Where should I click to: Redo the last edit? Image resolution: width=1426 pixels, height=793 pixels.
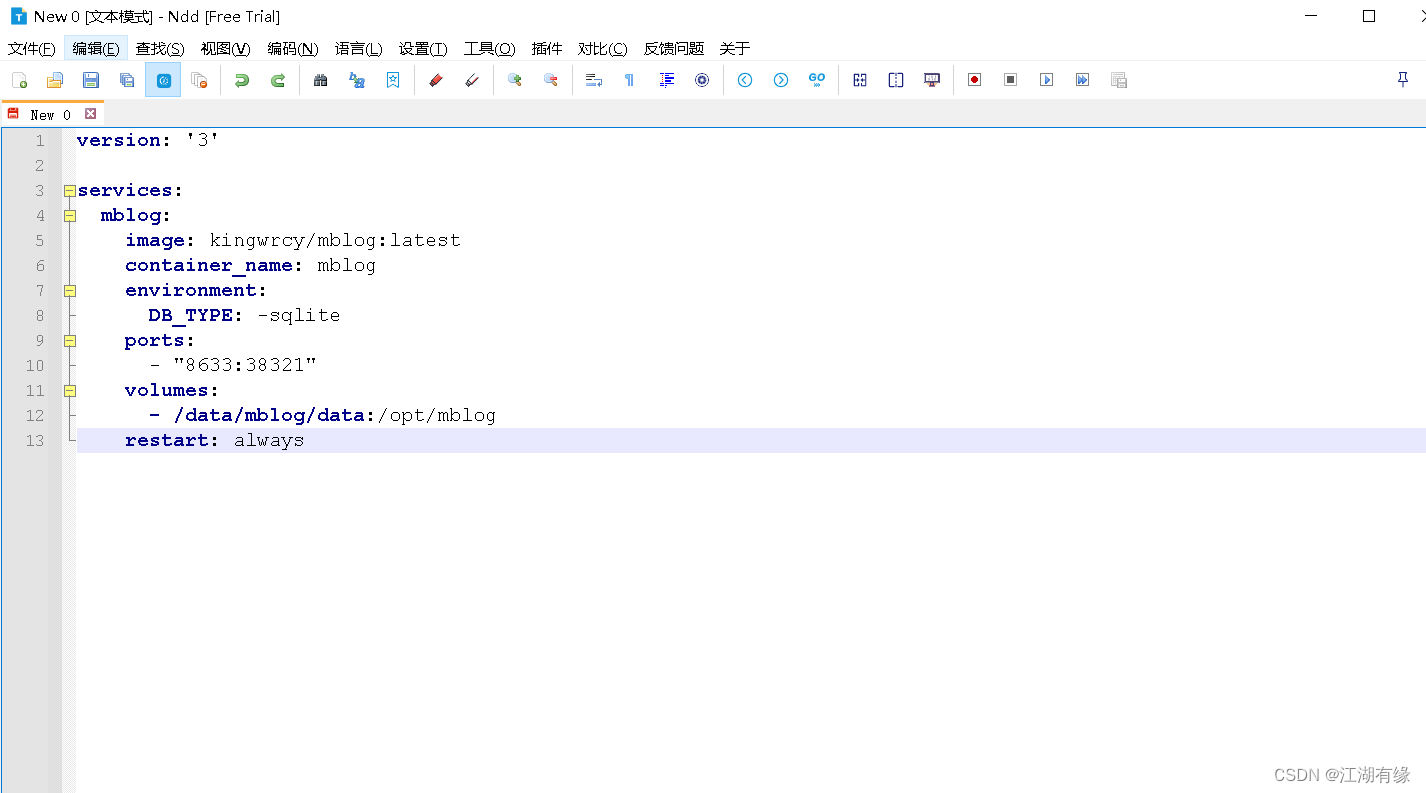point(276,80)
